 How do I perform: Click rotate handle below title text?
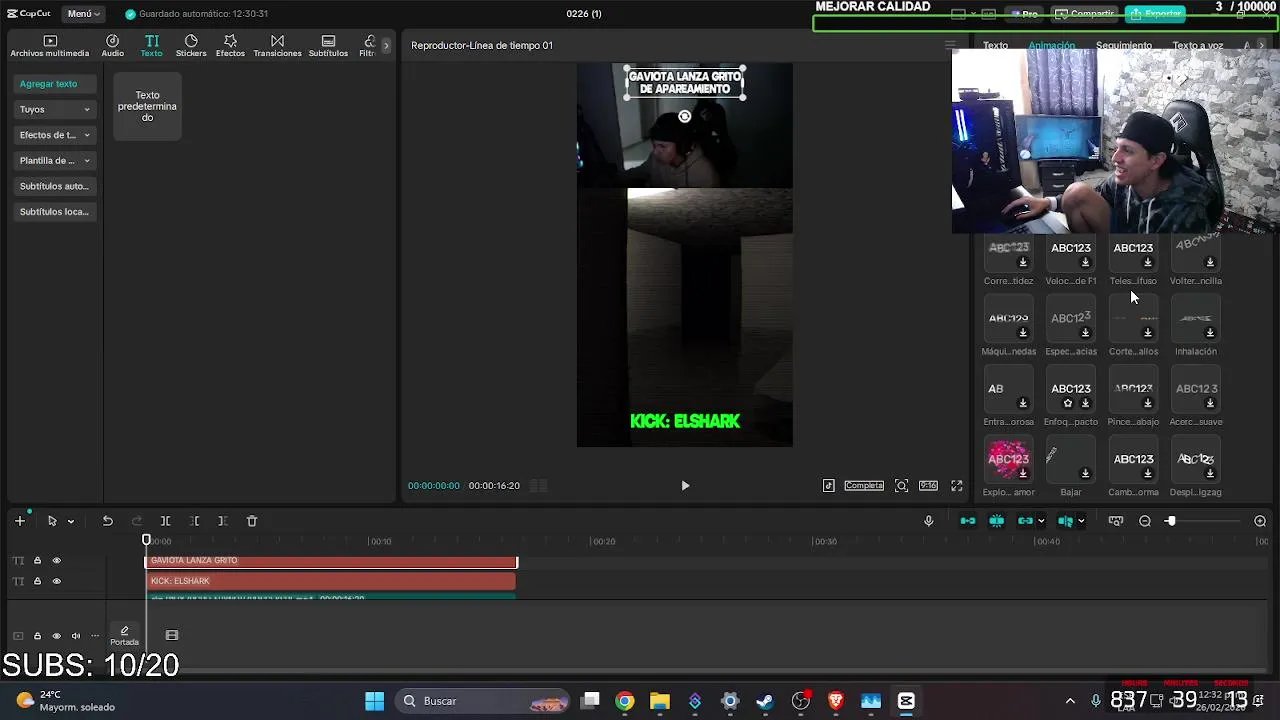[x=685, y=116]
